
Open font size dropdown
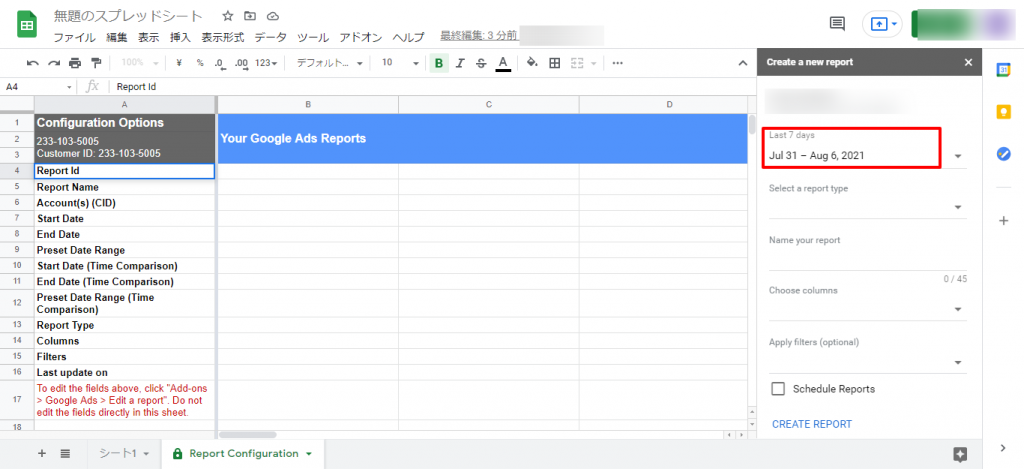click(x=400, y=63)
